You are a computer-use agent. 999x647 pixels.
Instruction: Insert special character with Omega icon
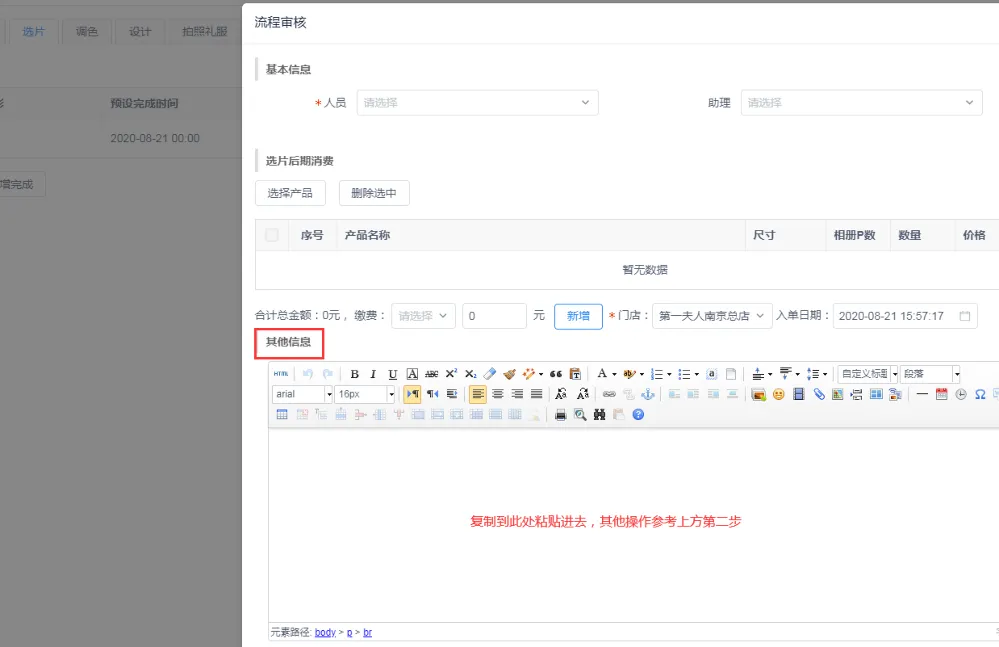click(980, 394)
